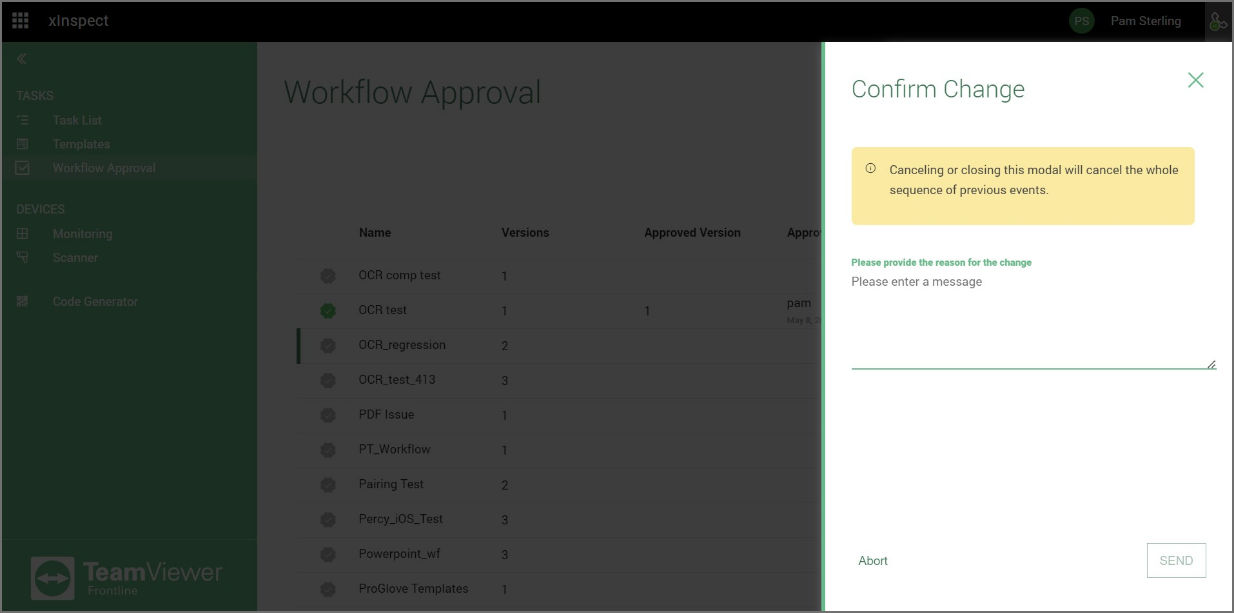The width and height of the screenshot is (1234, 613).
Task: Select the OCR comp test row name
Action: [400, 275]
